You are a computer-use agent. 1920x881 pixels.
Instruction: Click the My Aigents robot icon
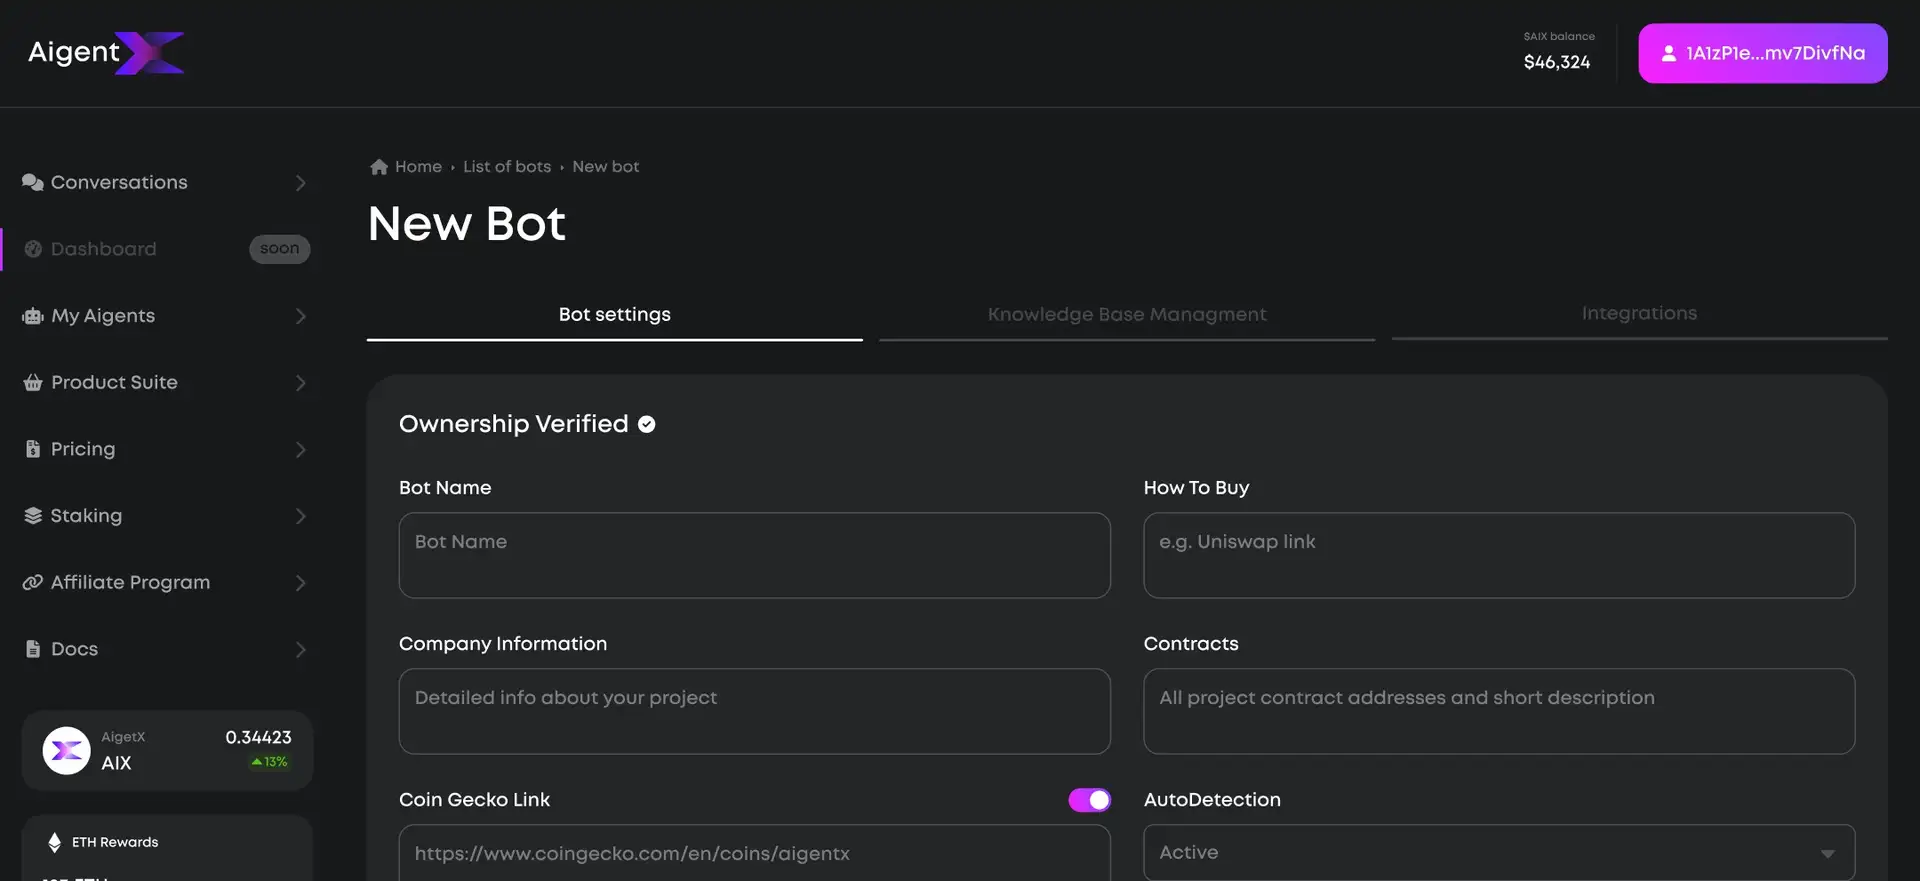click(x=32, y=316)
